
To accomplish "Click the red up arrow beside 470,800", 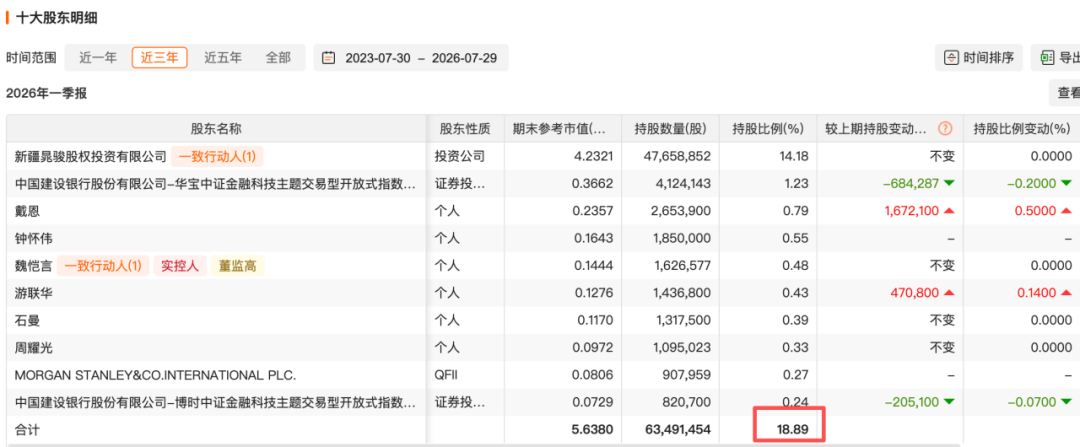I will [950, 293].
